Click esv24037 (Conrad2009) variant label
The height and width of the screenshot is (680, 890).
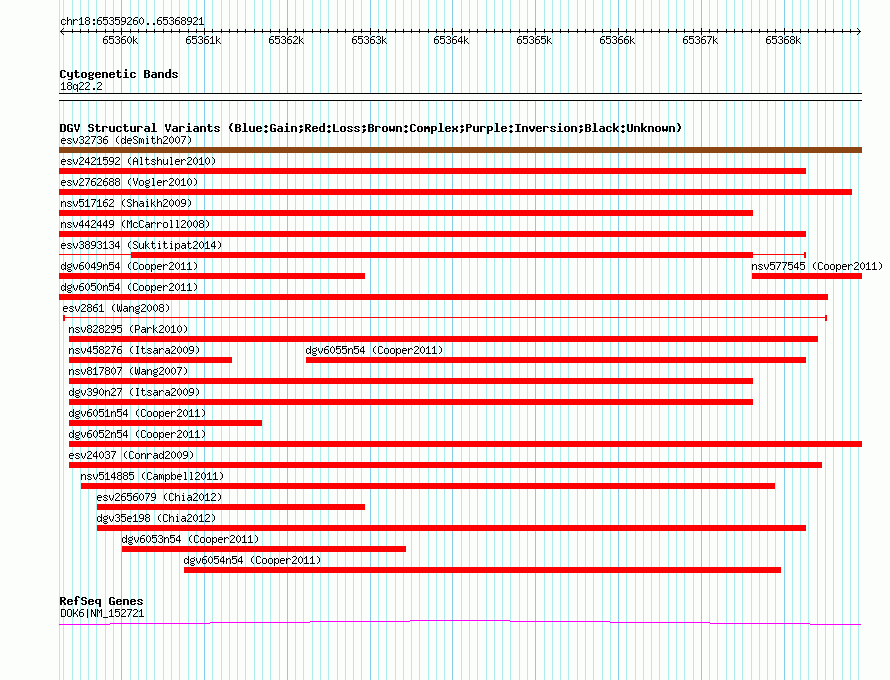[131, 455]
